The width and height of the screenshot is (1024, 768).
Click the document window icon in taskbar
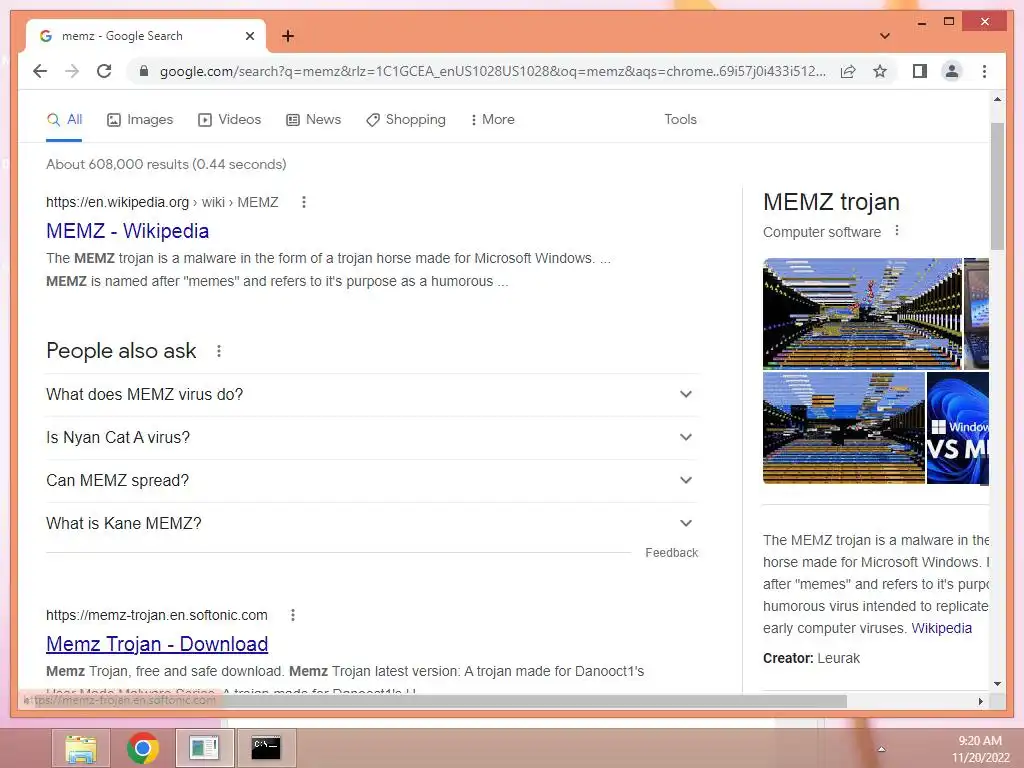[x=204, y=748]
